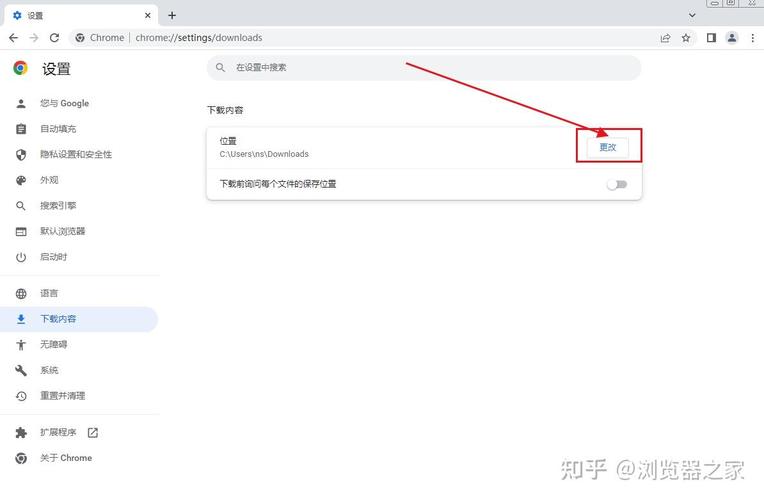Image resolution: width=764 pixels, height=500 pixels.
Task: Click the path C:\Users\ns\Downloads
Action: click(264, 154)
